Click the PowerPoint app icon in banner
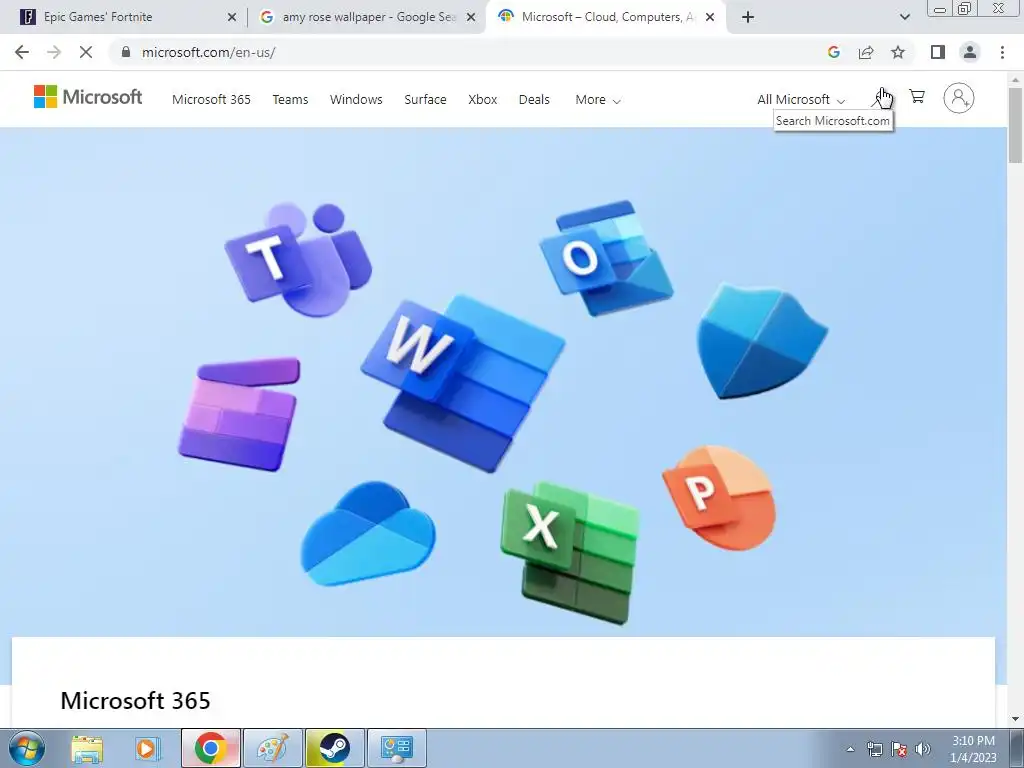Image resolution: width=1024 pixels, height=768 pixels. [719, 498]
